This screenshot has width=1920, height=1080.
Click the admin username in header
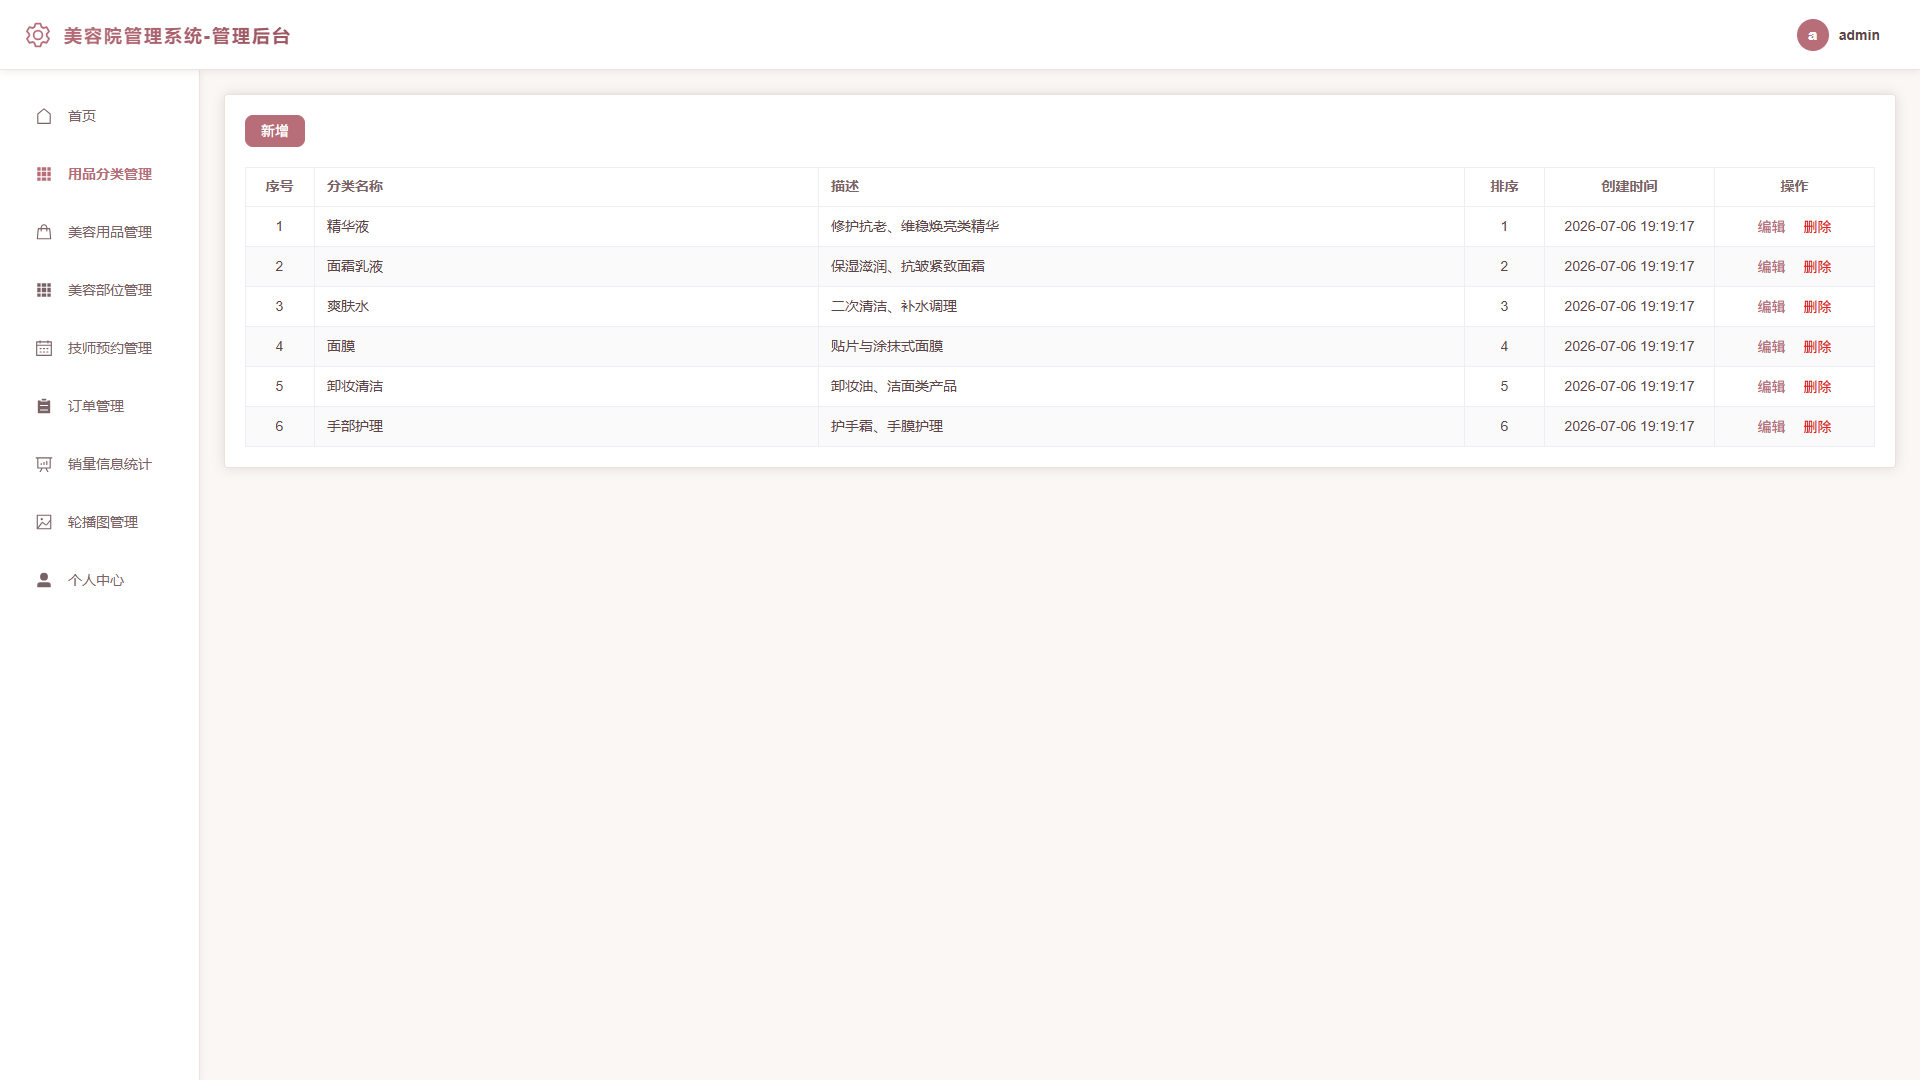pyautogui.click(x=1859, y=35)
